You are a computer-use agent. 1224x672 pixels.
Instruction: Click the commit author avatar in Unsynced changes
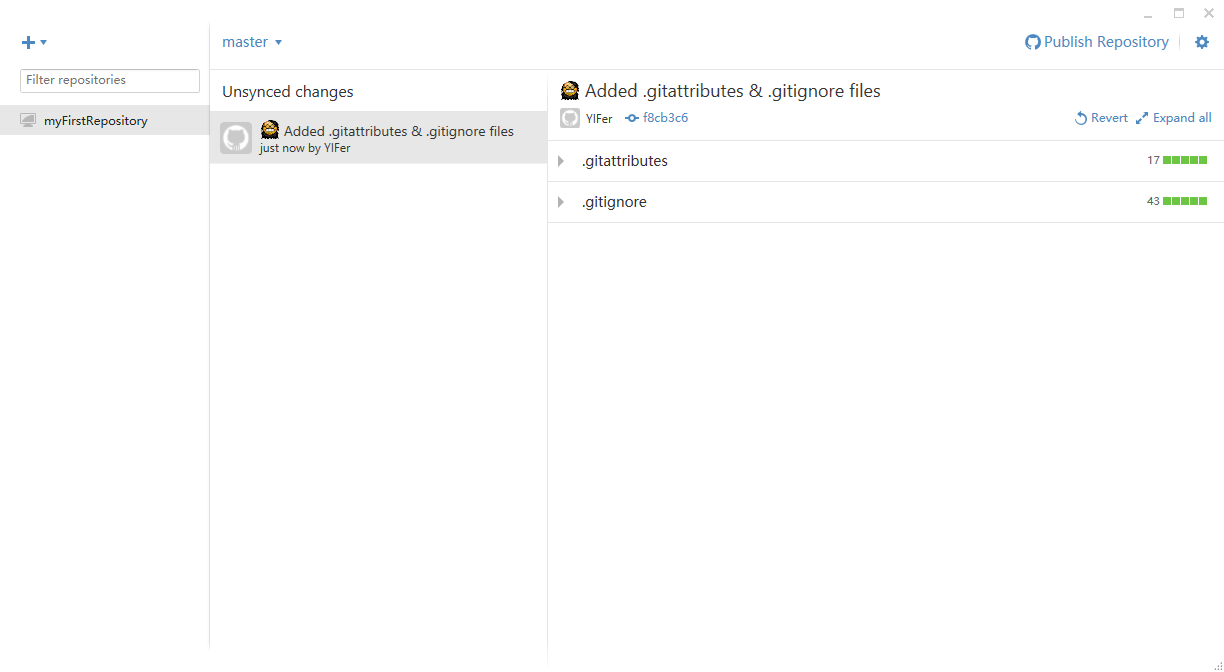click(236, 138)
